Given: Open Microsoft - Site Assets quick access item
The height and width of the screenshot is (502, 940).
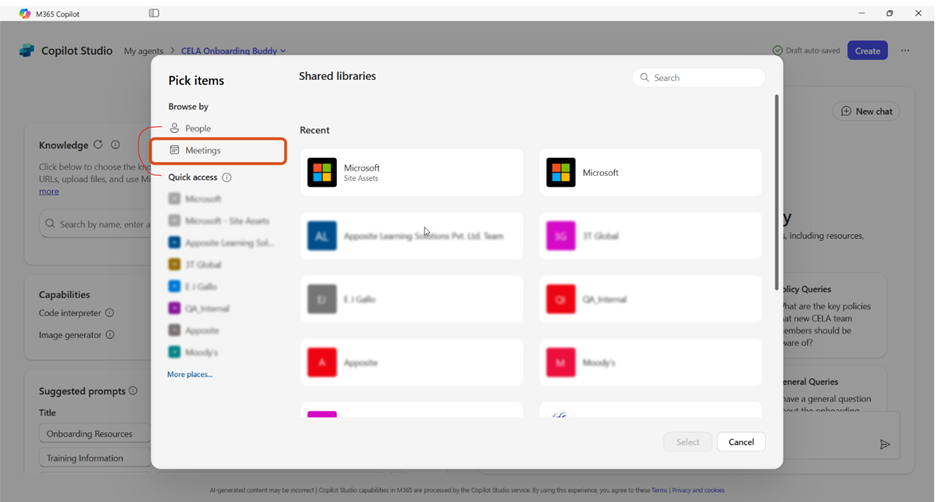Looking at the screenshot, I should pyautogui.click(x=219, y=221).
